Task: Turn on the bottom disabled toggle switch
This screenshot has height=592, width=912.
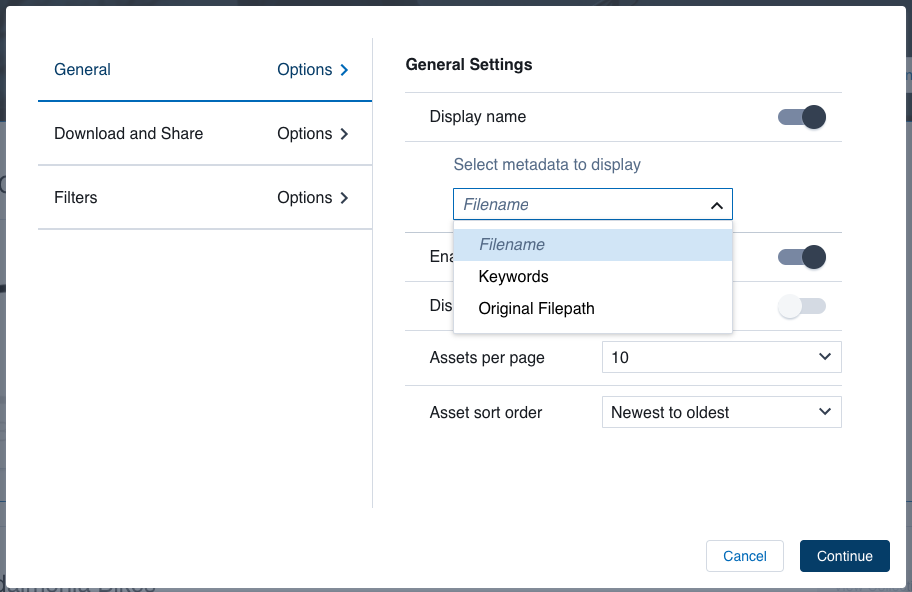Action: (x=801, y=306)
